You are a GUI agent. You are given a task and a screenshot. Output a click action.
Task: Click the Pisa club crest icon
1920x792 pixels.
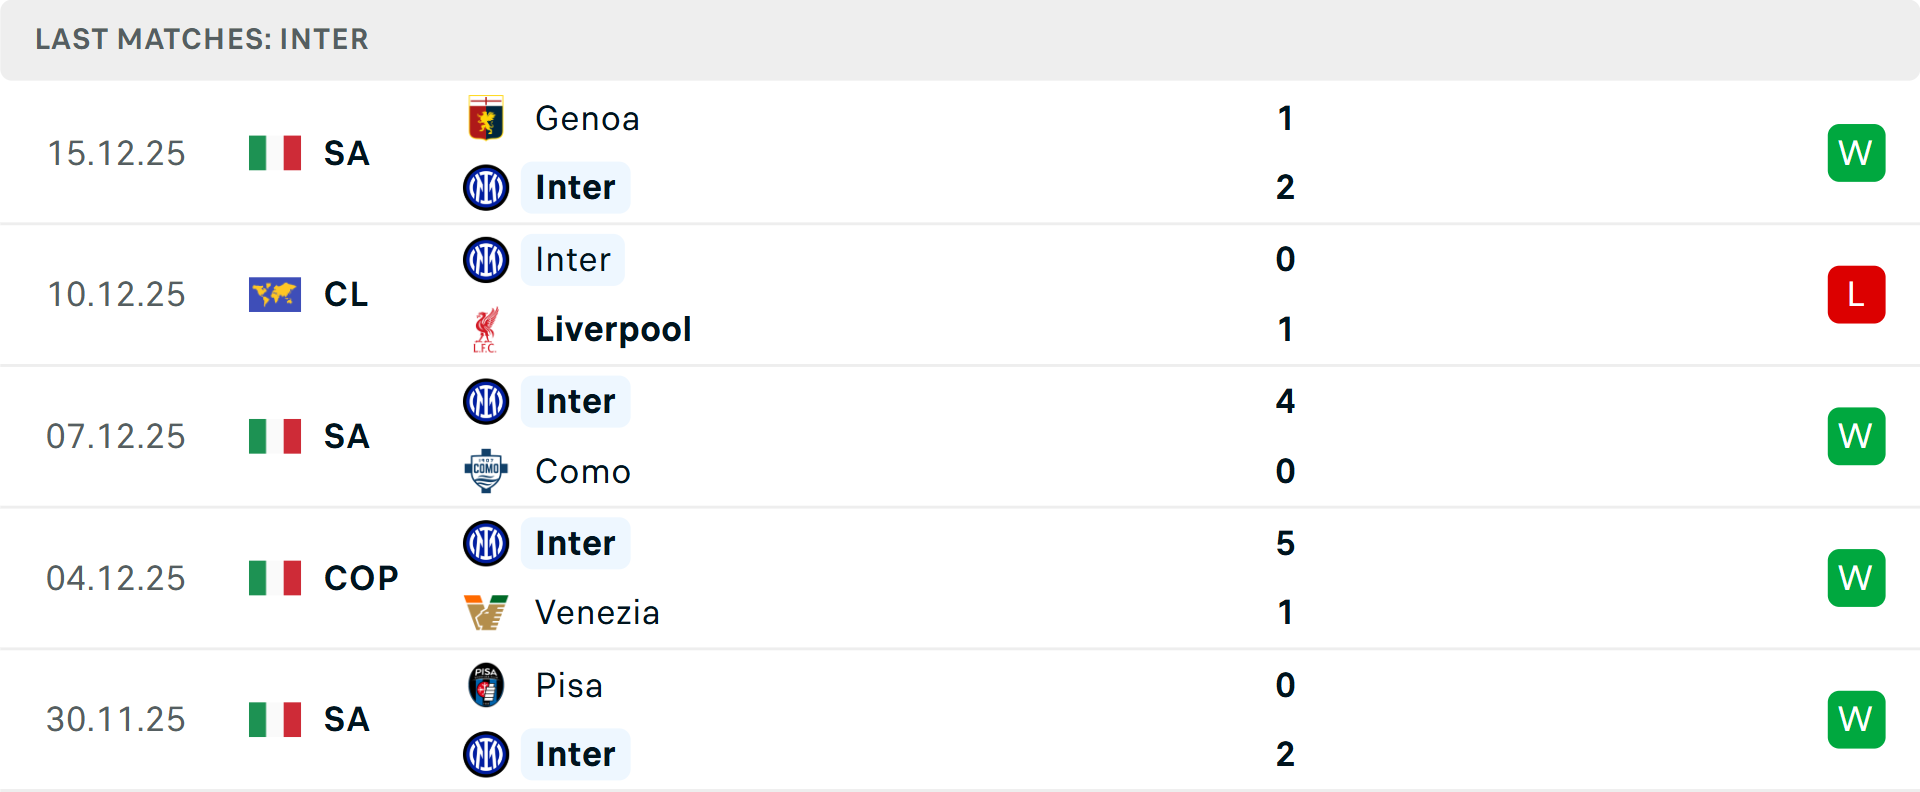pyautogui.click(x=486, y=685)
